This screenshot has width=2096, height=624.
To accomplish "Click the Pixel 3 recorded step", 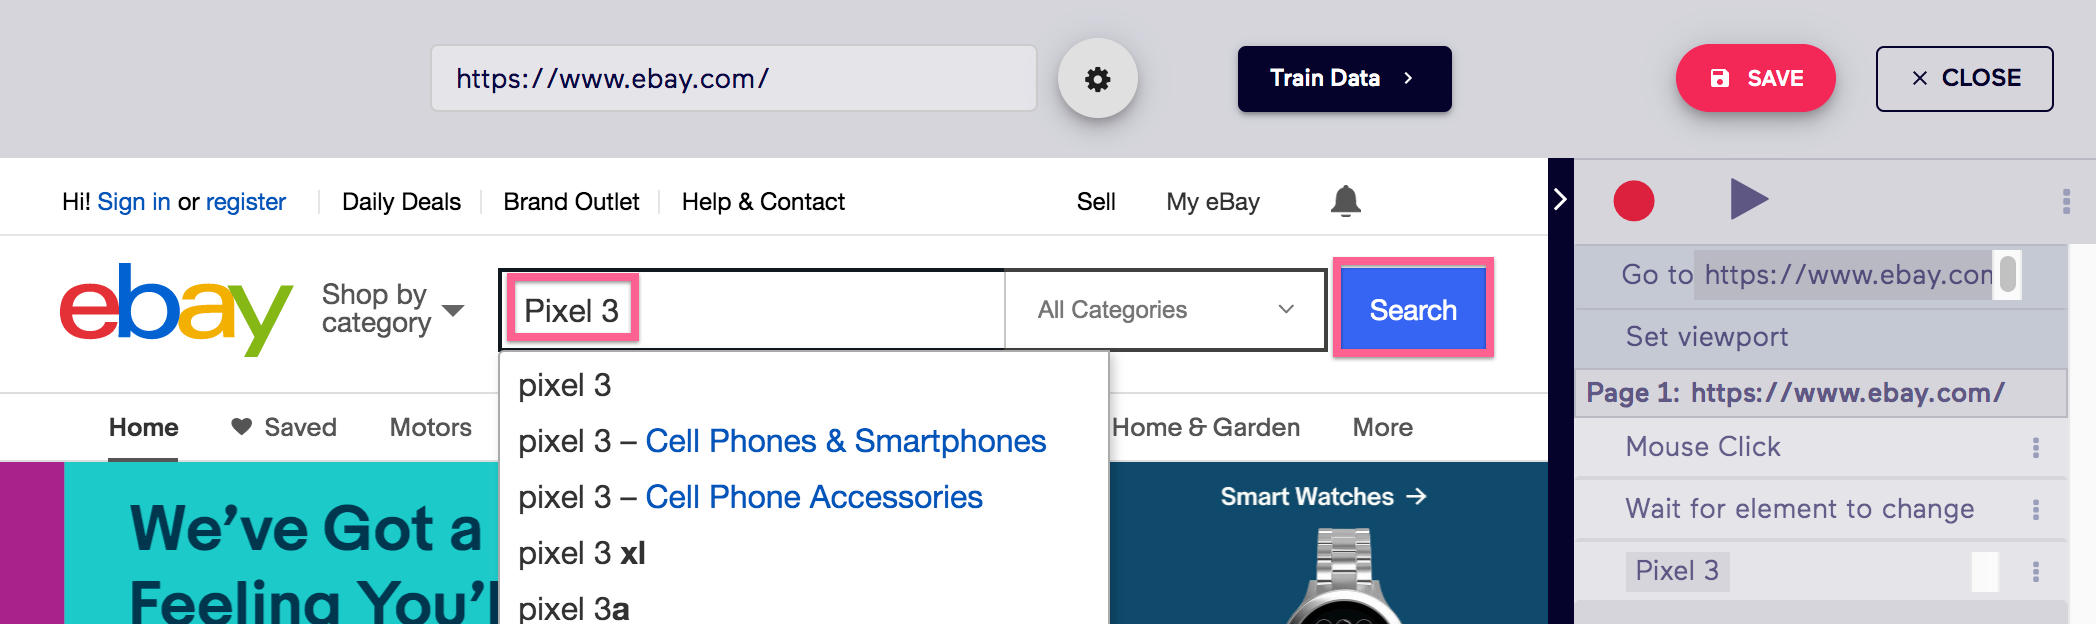I will [x=1677, y=571].
